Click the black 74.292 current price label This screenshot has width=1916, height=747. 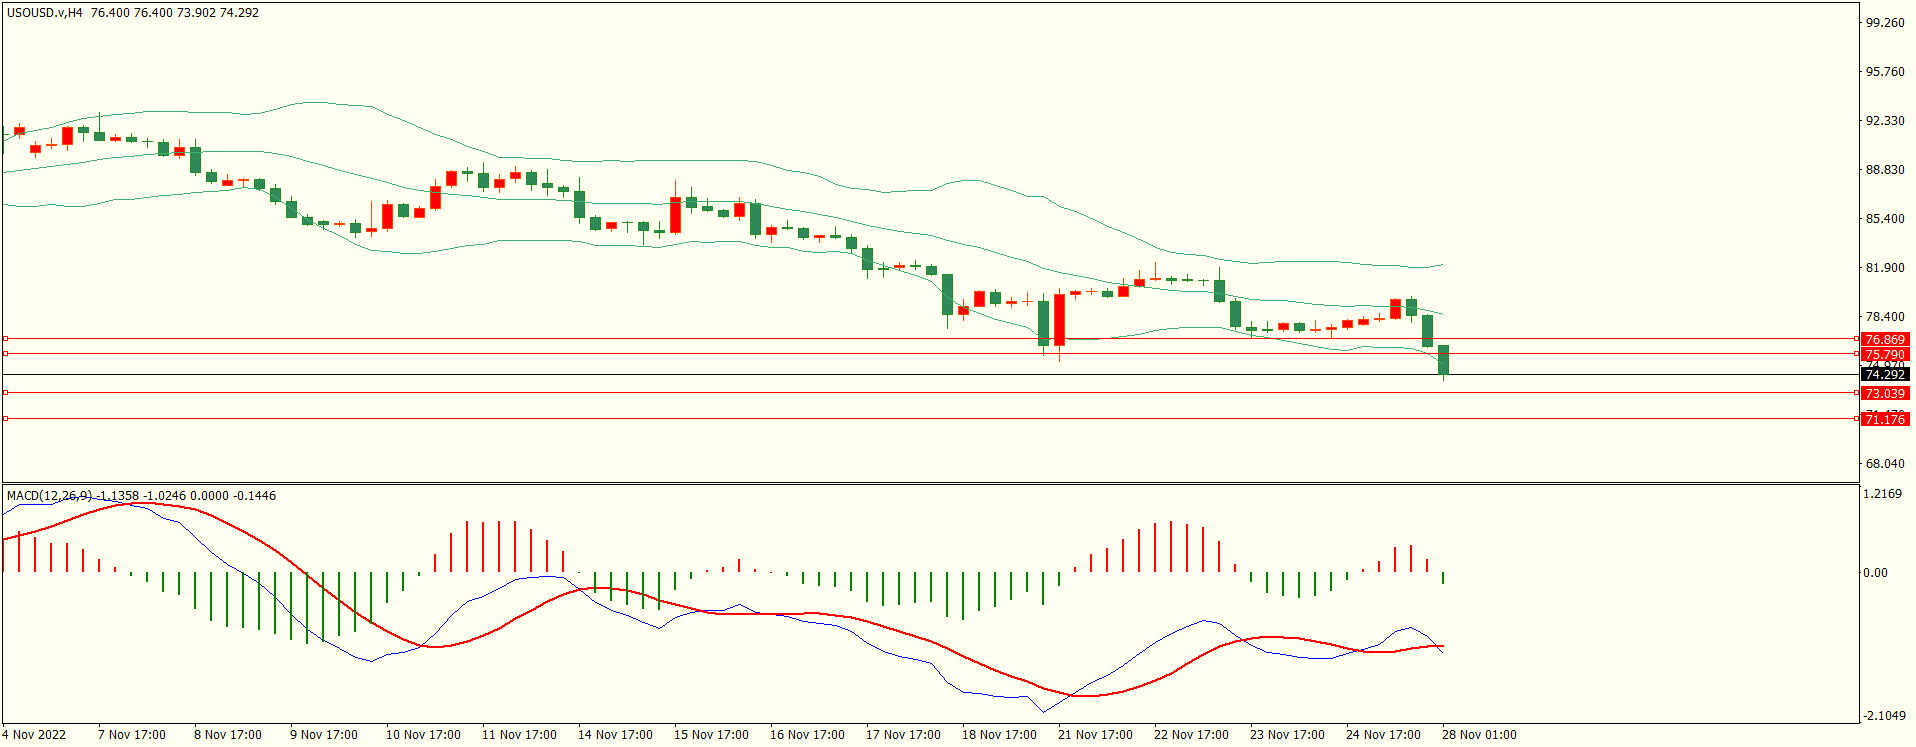1885,375
